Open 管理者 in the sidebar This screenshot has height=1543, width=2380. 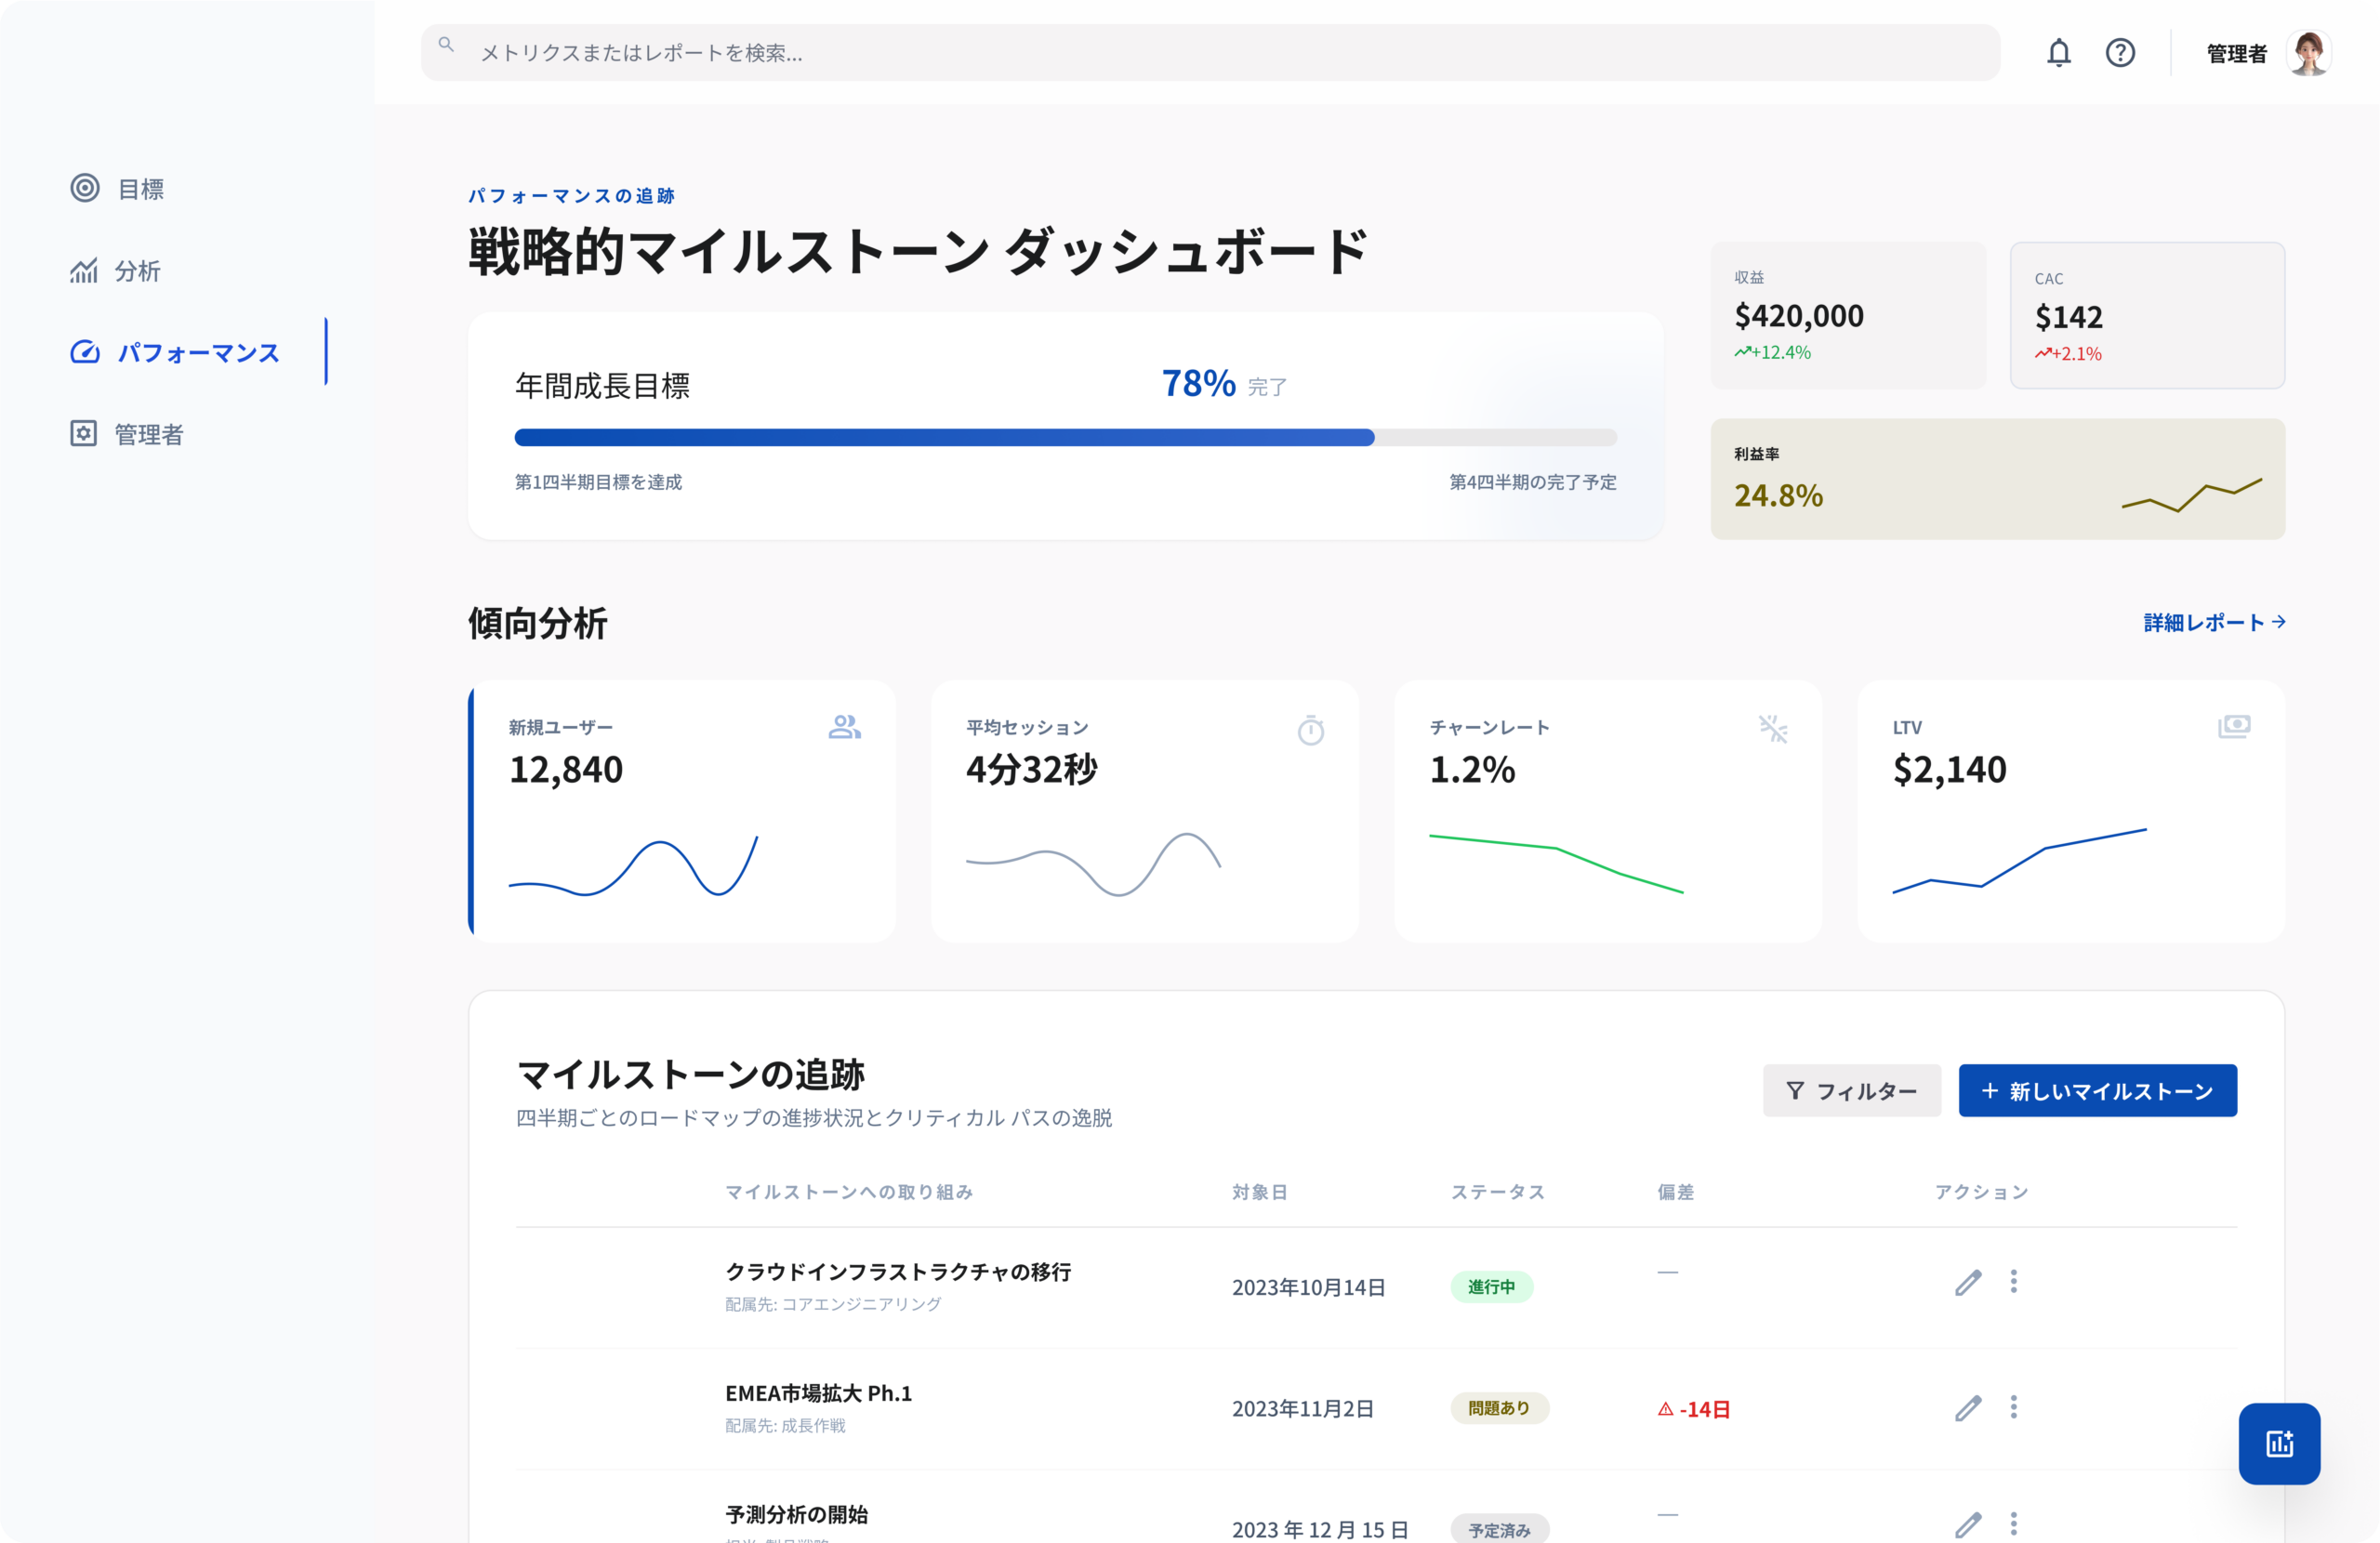(x=149, y=434)
